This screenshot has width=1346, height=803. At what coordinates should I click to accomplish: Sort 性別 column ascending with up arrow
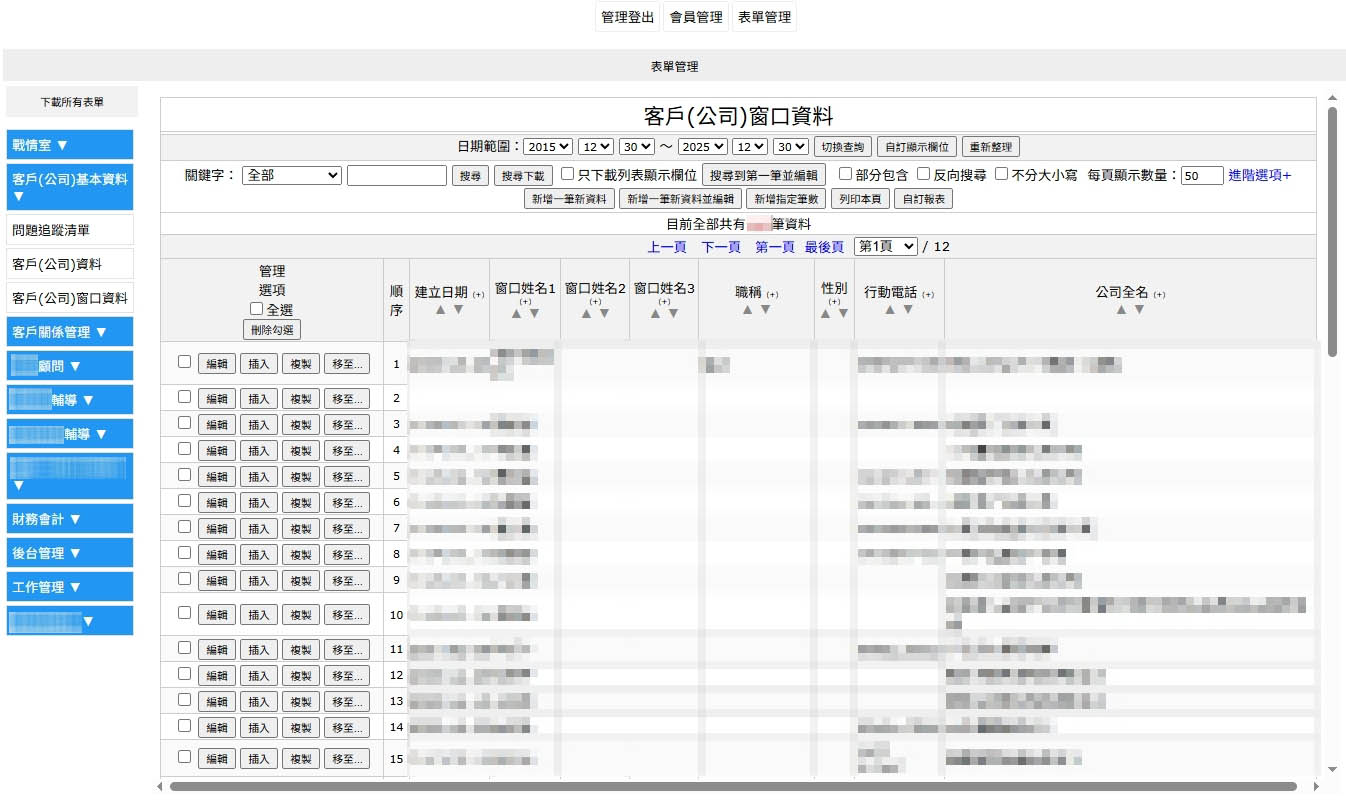(x=825, y=314)
